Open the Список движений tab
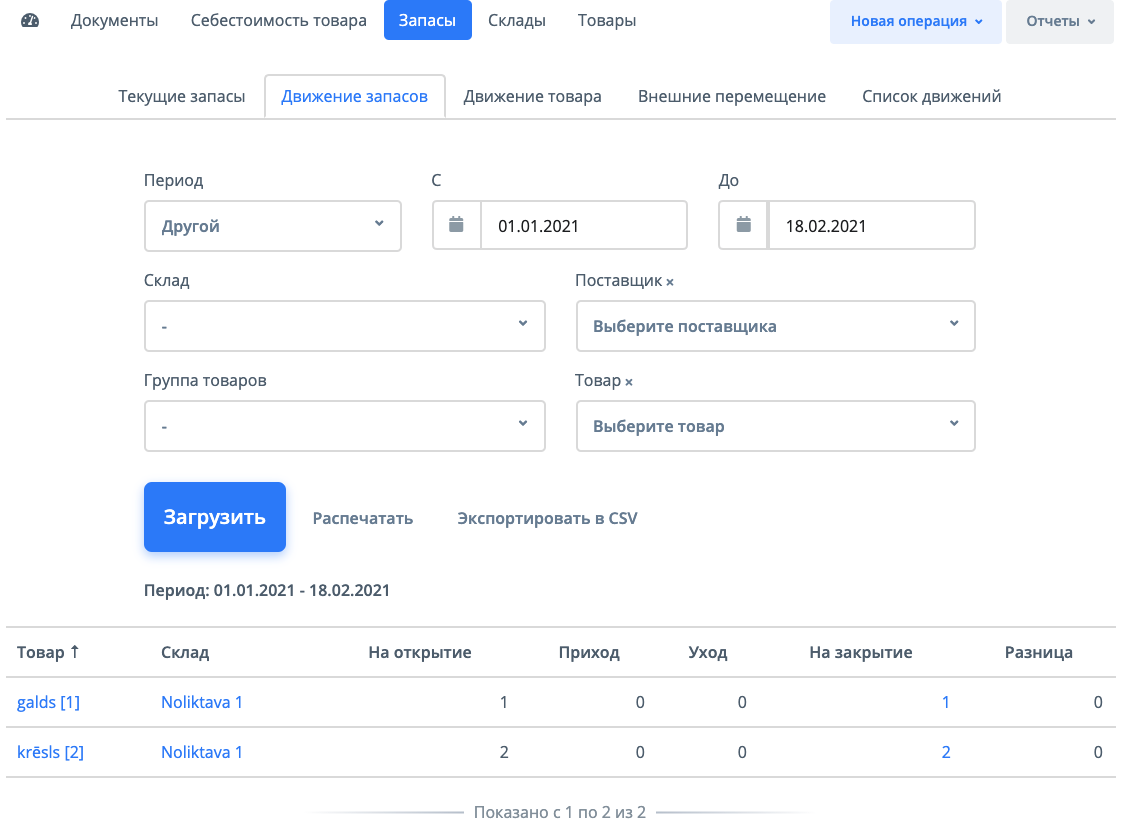Viewport: 1142px width, 828px height. [x=931, y=96]
